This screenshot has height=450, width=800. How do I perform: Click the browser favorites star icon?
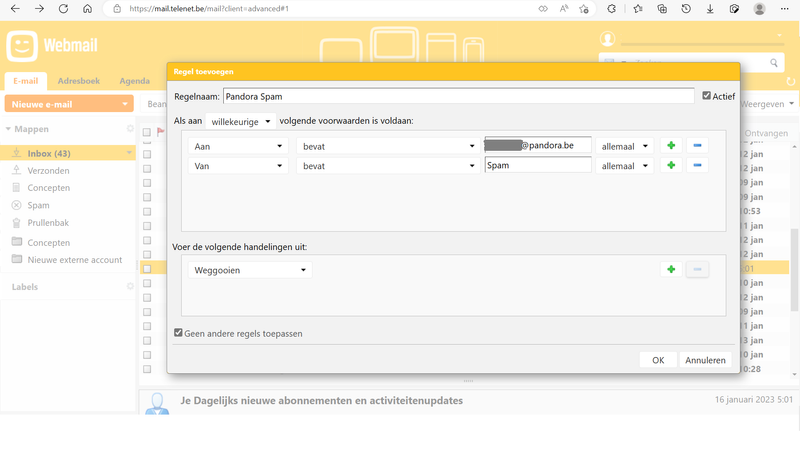638,9
